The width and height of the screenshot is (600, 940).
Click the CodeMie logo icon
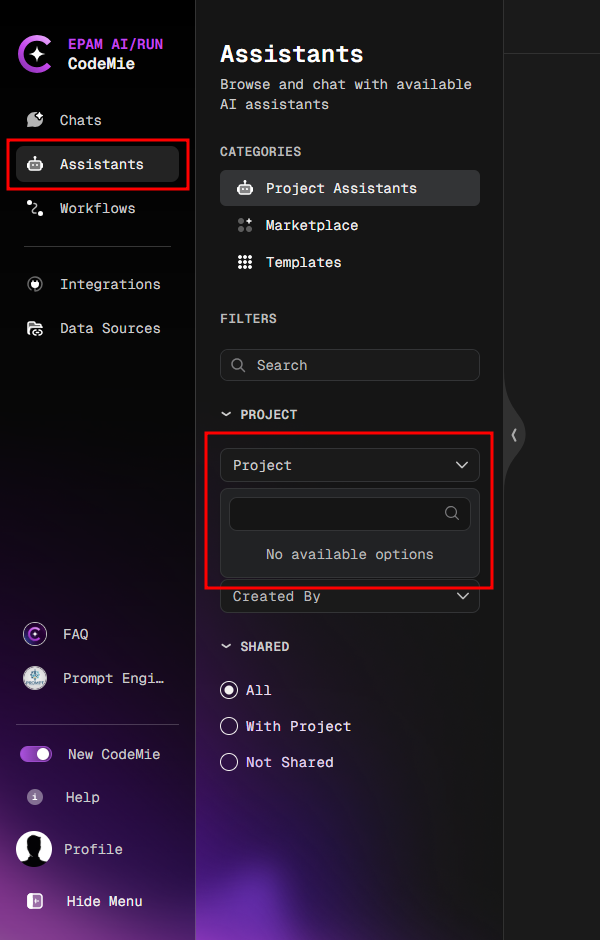33,54
